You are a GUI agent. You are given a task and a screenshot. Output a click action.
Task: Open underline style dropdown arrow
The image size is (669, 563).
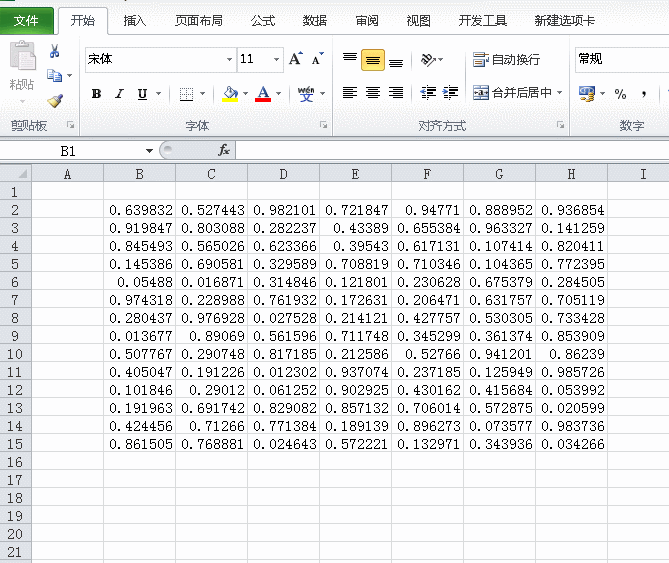(x=158, y=93)
